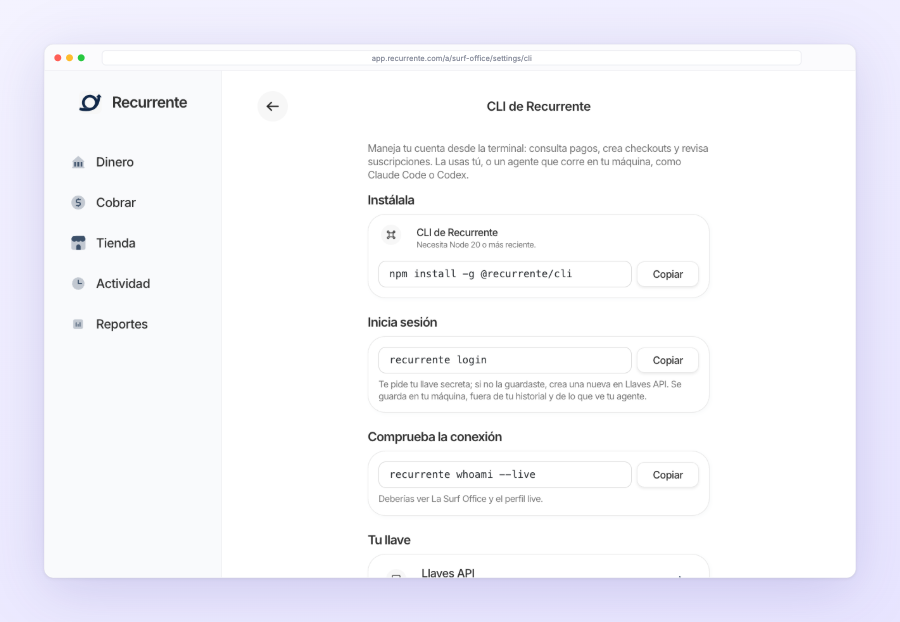The image size is (900, 622).
Task: Minimize the window with the yellow button
Action: point(69,58)
